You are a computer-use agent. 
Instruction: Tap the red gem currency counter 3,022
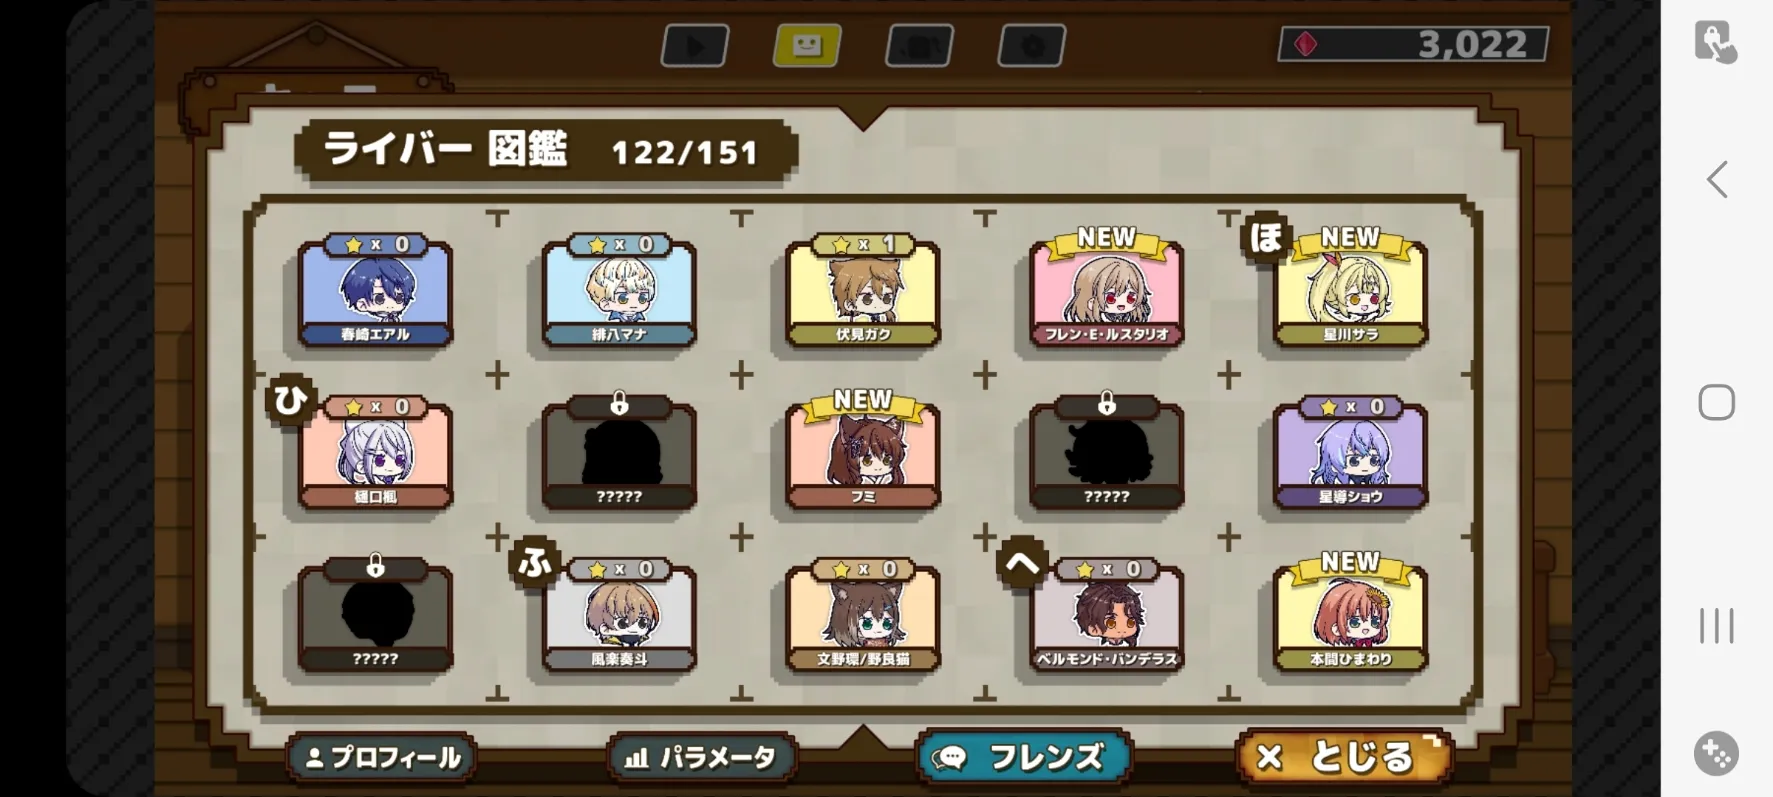click(1413, 44)
